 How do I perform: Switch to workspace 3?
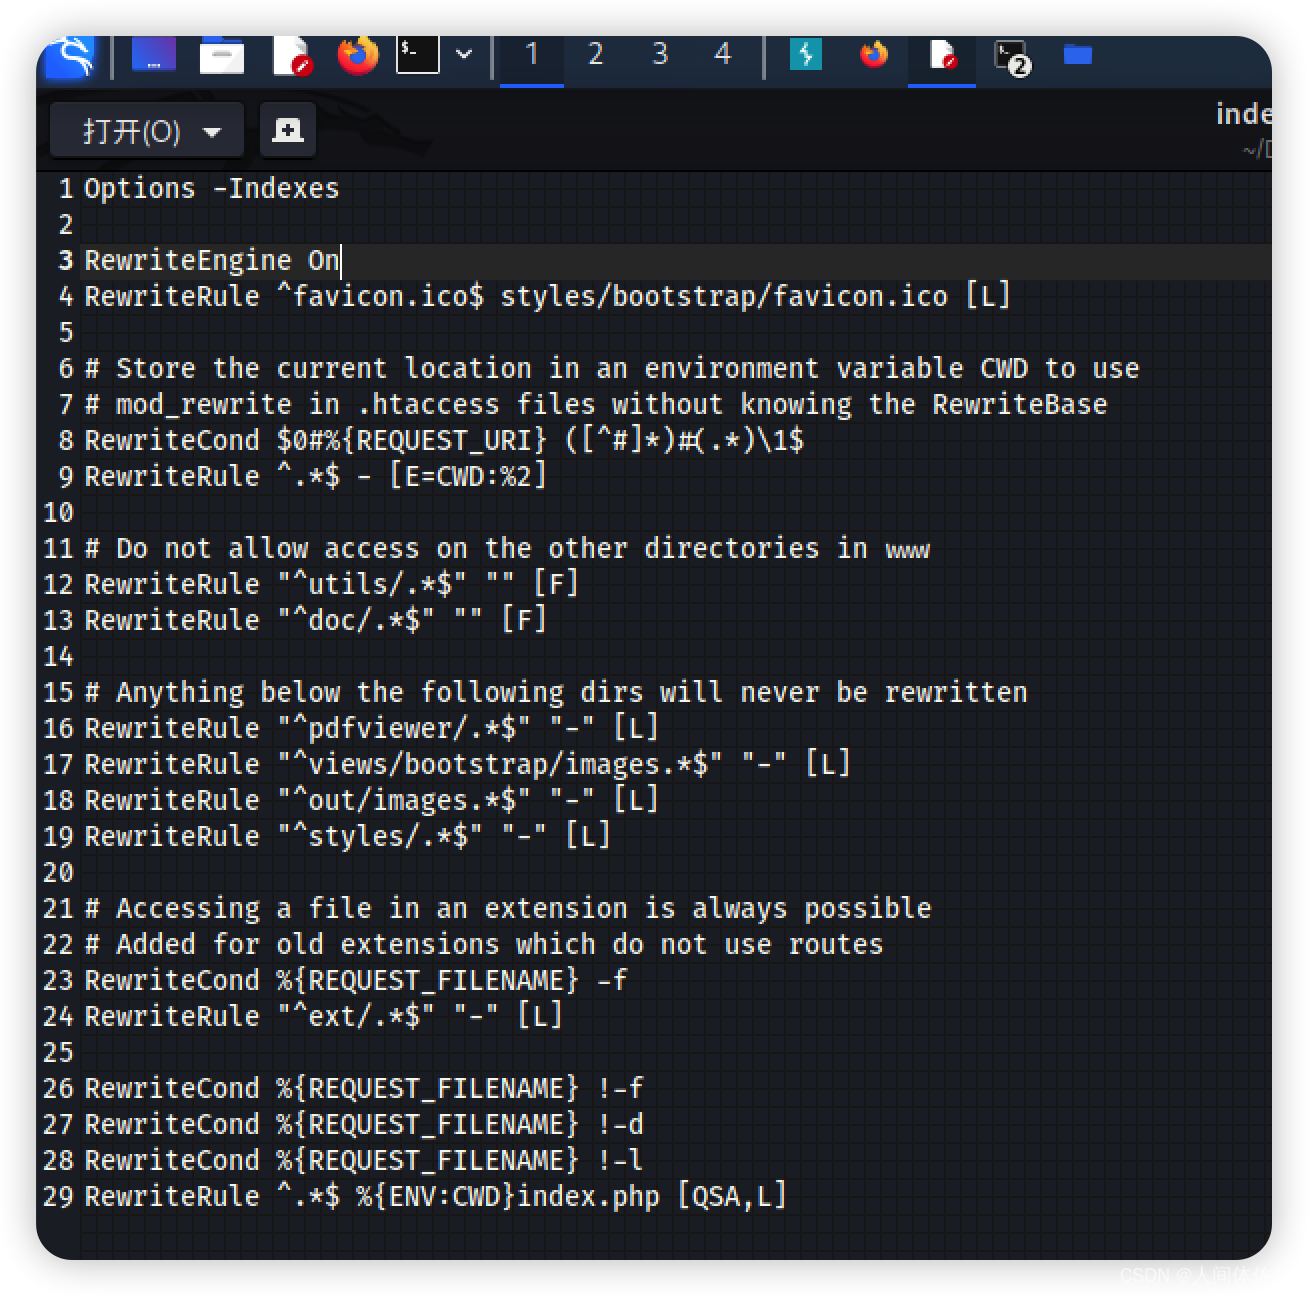[x=659, y=54]
